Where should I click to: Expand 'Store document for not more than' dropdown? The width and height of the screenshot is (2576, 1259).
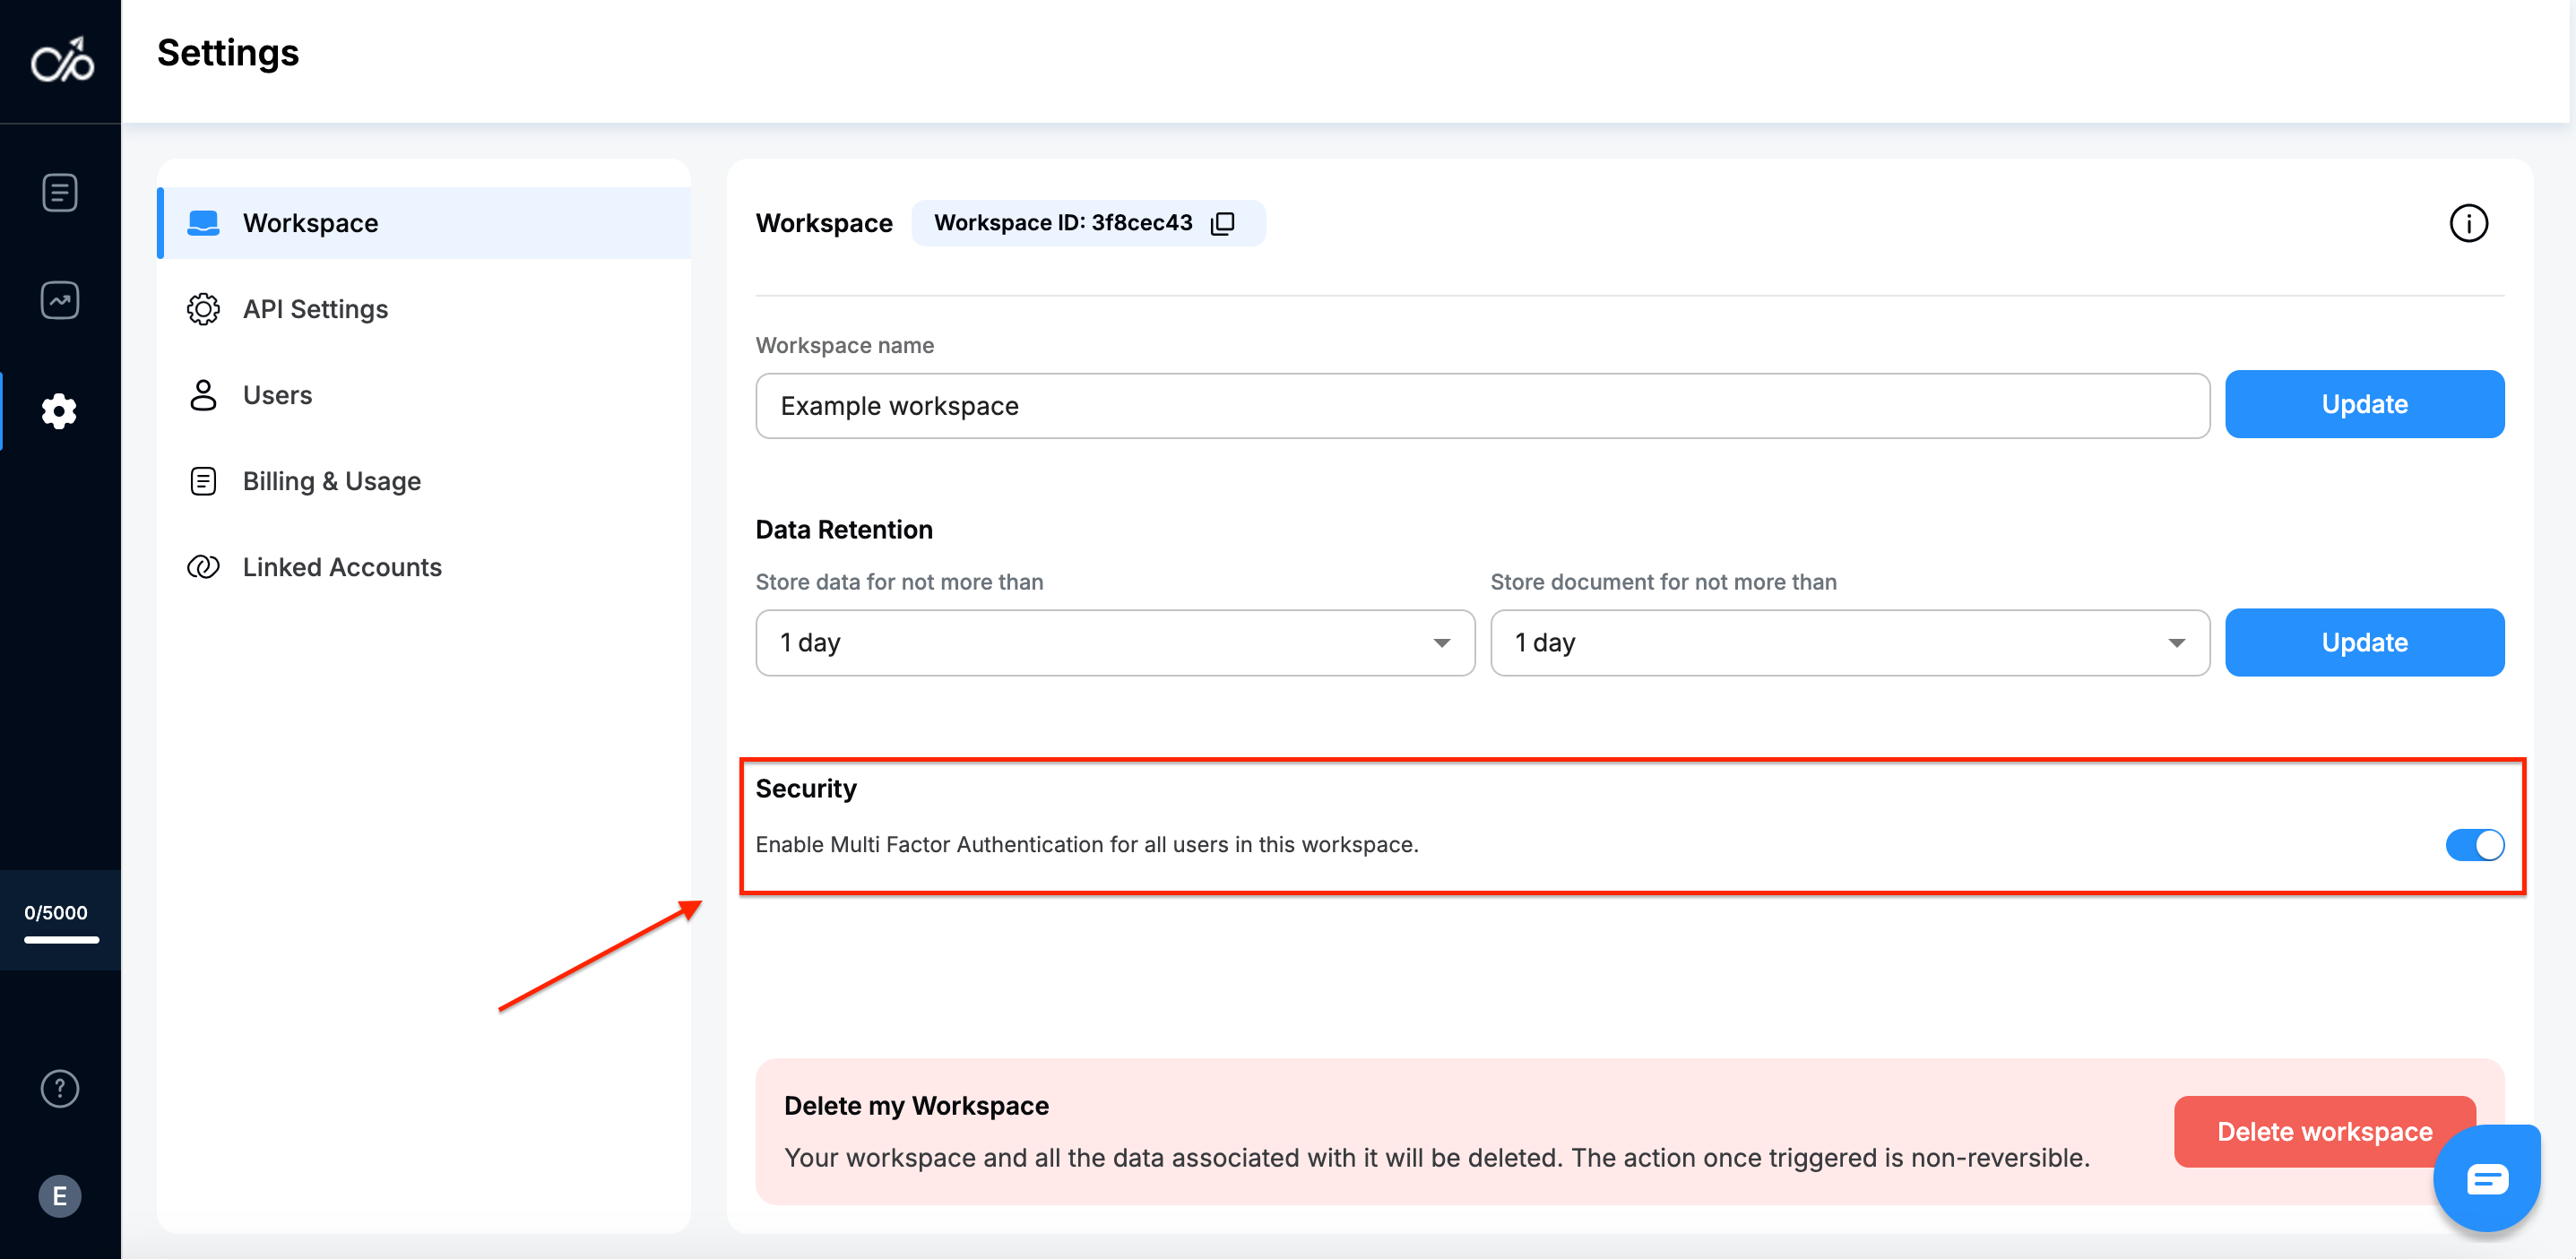[1849, 643]
